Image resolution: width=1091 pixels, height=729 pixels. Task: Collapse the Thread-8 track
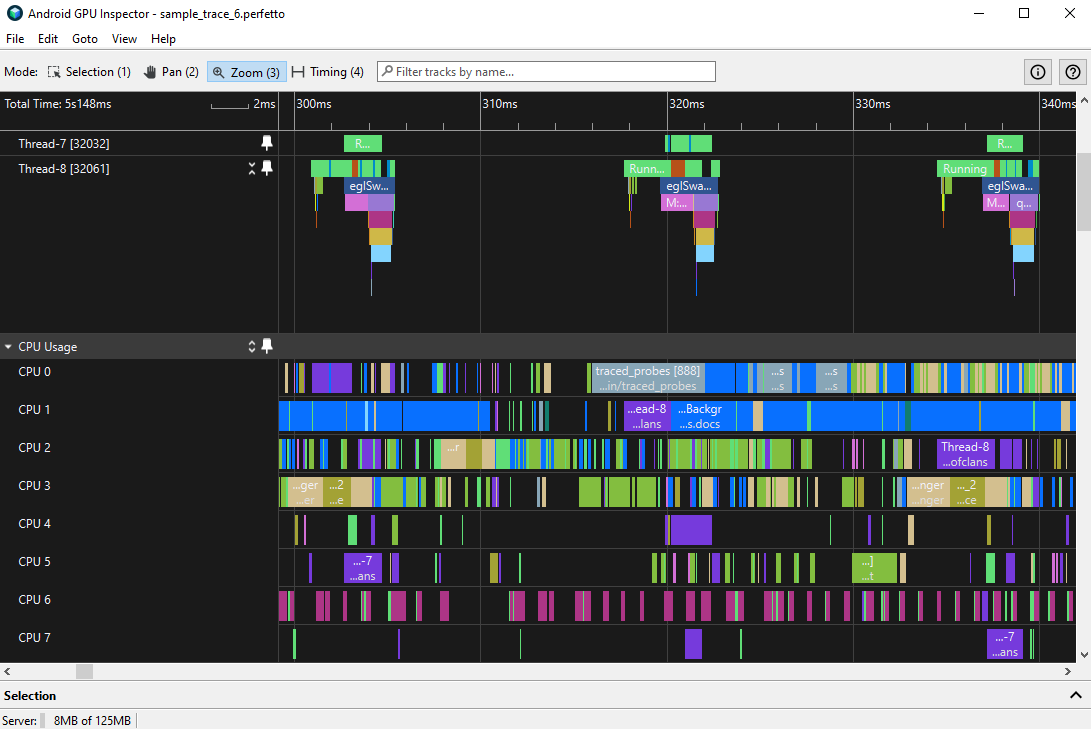pos(252,168)
